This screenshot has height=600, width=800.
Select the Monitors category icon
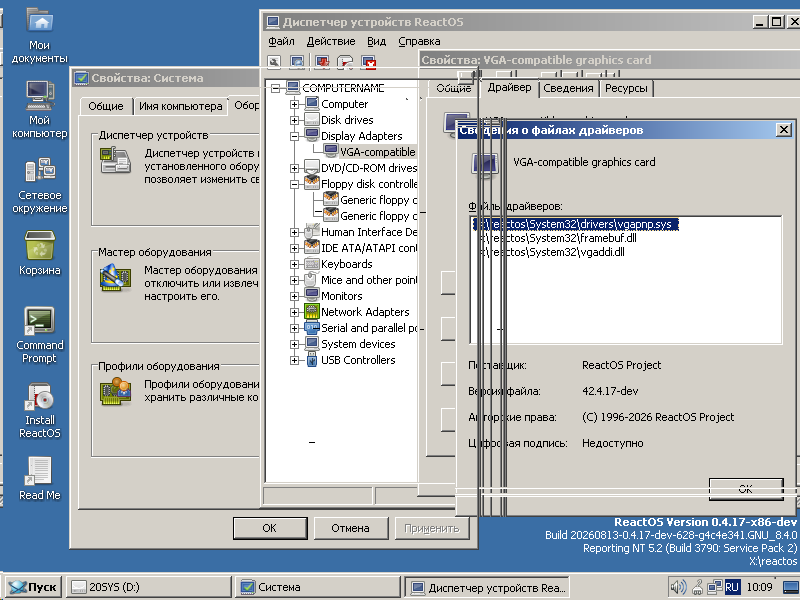(x=311, y=295)
